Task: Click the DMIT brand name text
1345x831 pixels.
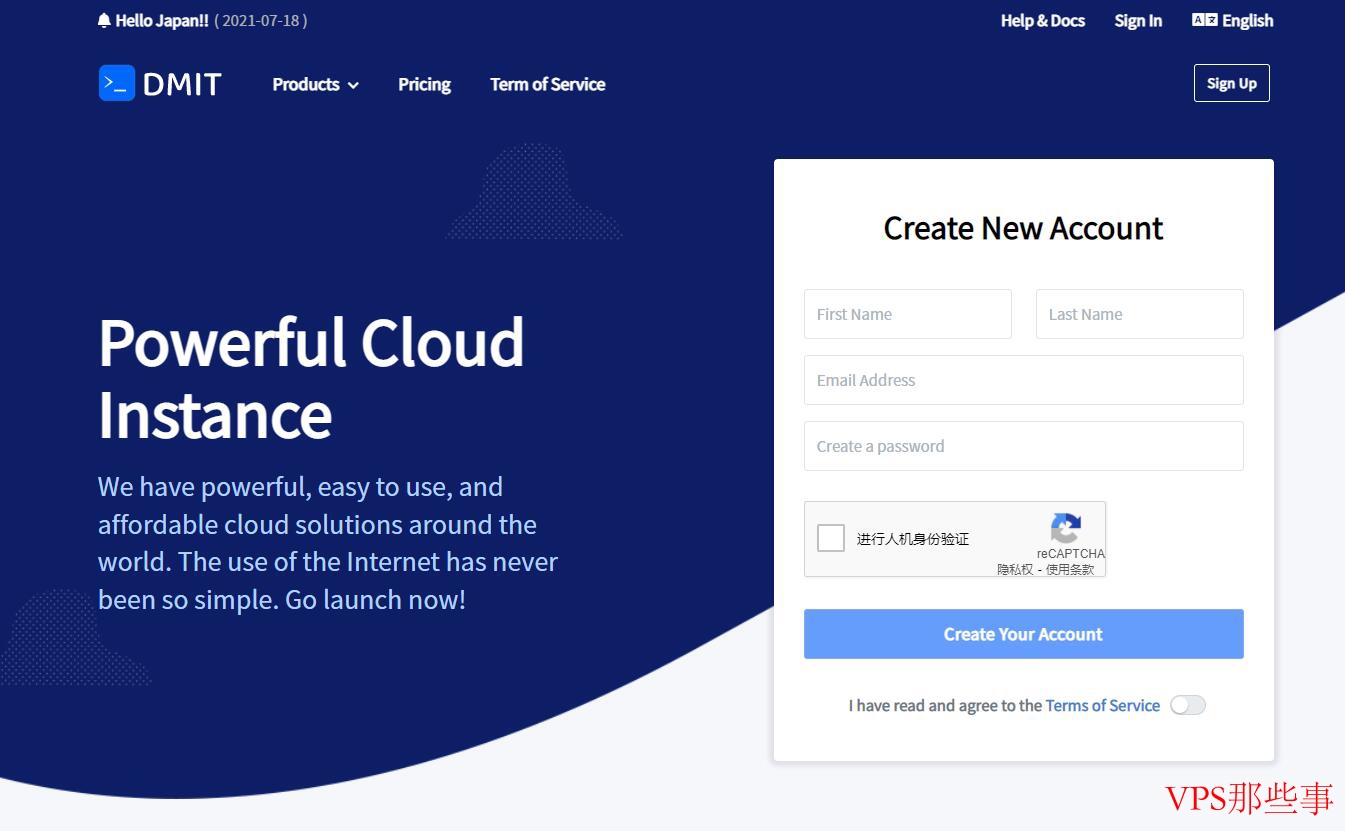Action: 182,84
